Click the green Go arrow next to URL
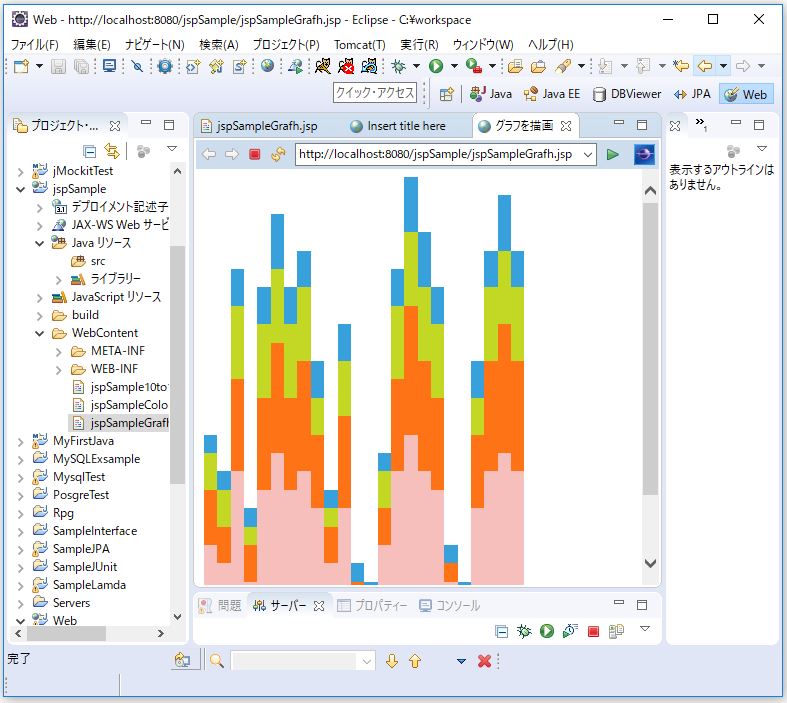 pyautogui.click(x=612, y=154)
